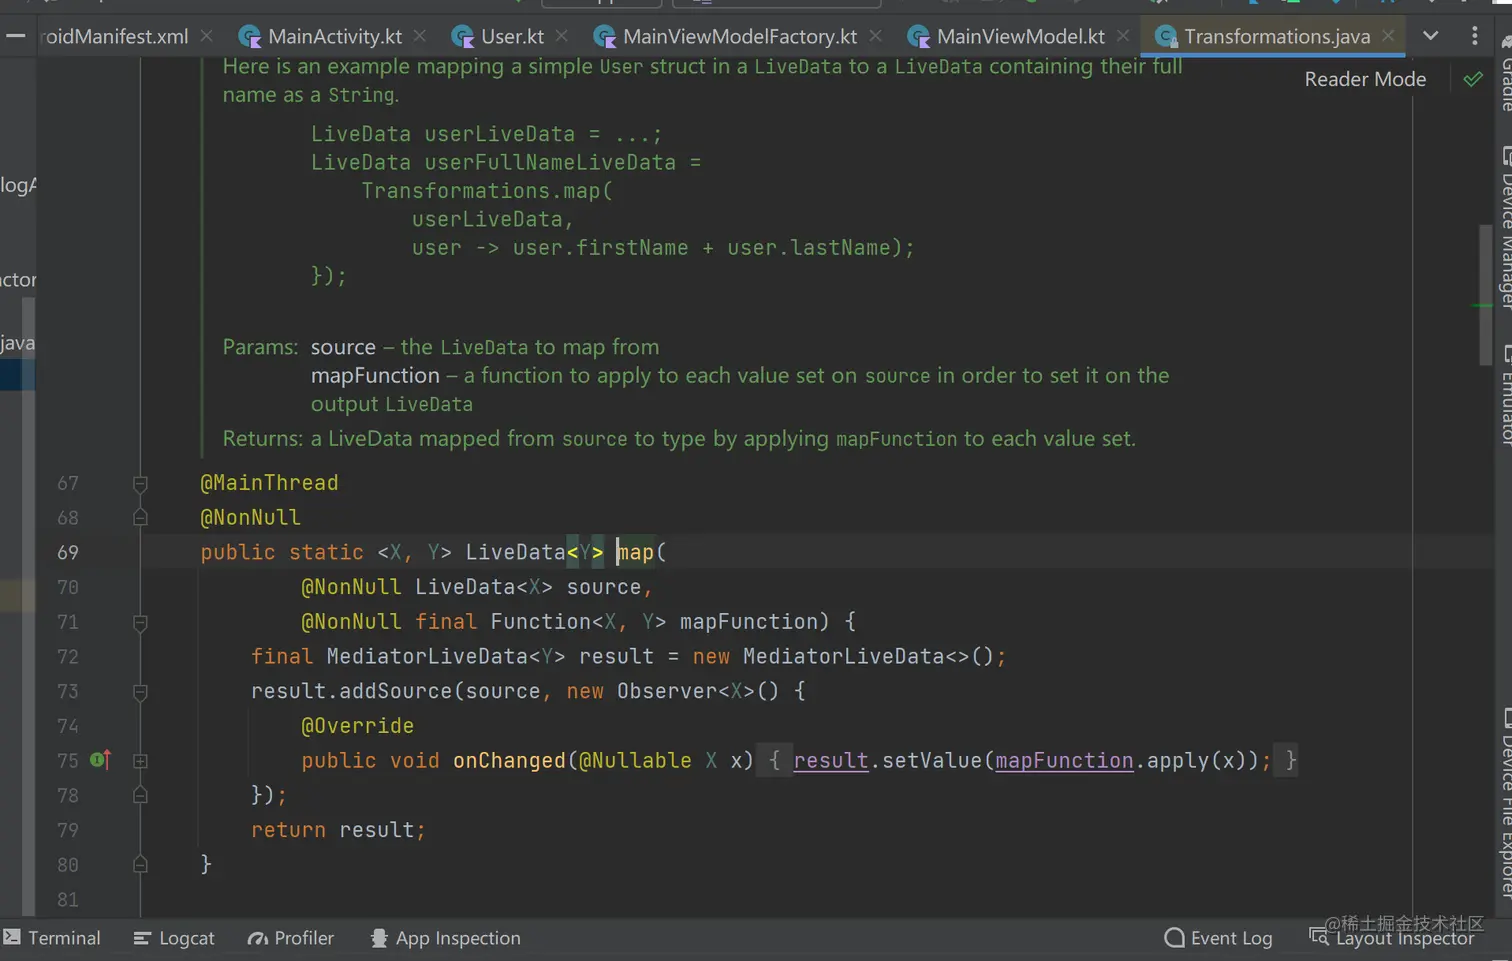Image resolution: width=1512 pixels, height=961 pixels.
Task: Click the implements gutter icon on line 75
Action: pyautogui.click(x=100, y=760)
